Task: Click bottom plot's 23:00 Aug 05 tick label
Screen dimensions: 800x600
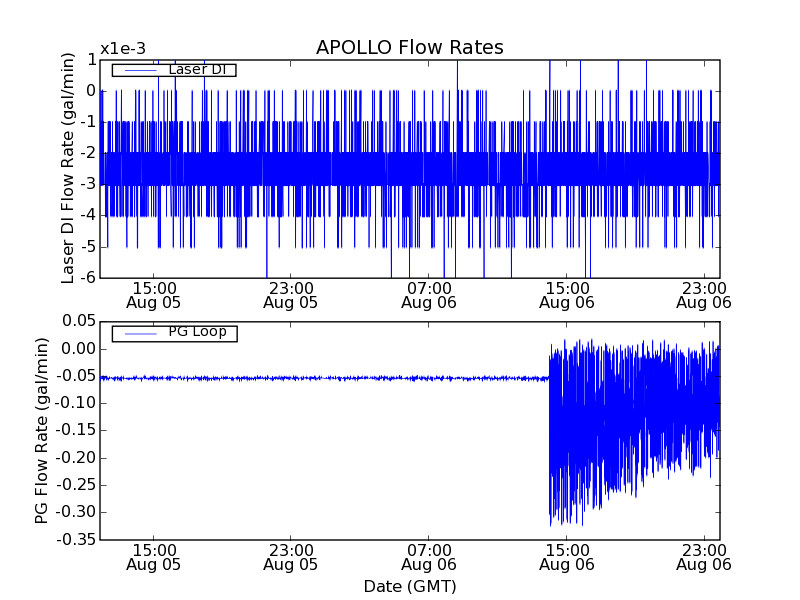Action: point(291,556)
